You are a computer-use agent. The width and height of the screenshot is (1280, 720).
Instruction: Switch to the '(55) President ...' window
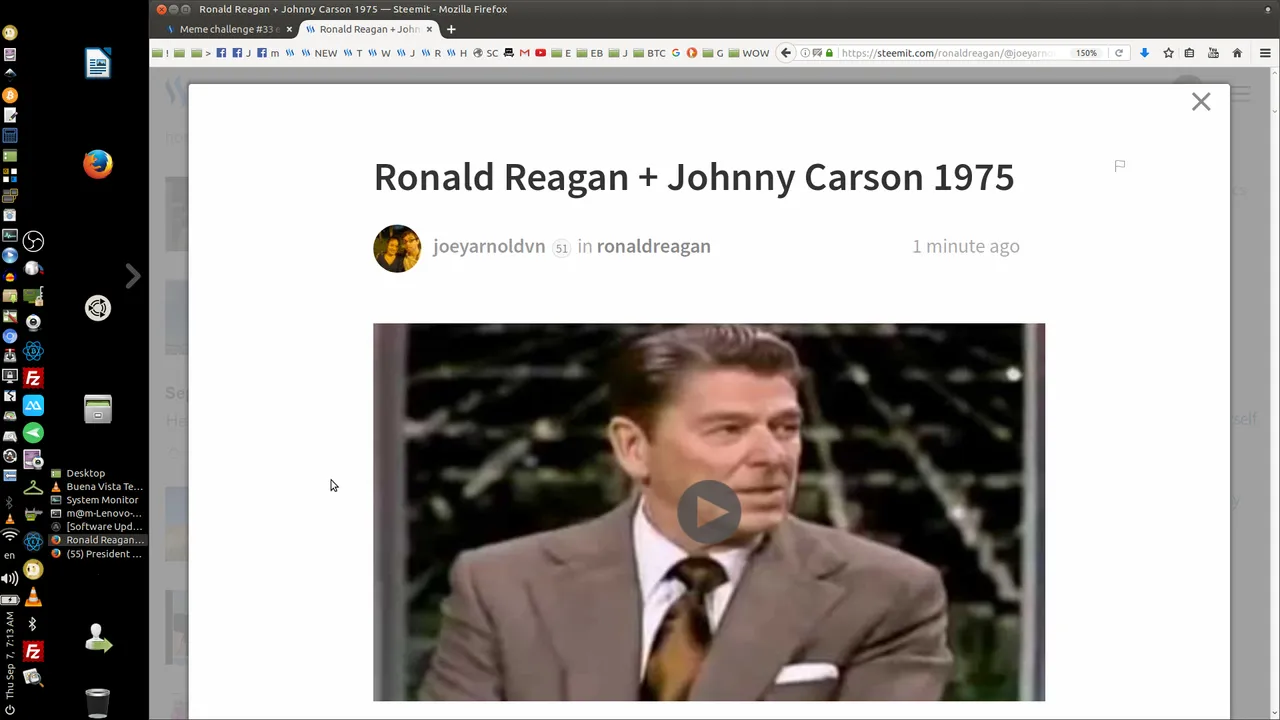click(x=97, y=554)
